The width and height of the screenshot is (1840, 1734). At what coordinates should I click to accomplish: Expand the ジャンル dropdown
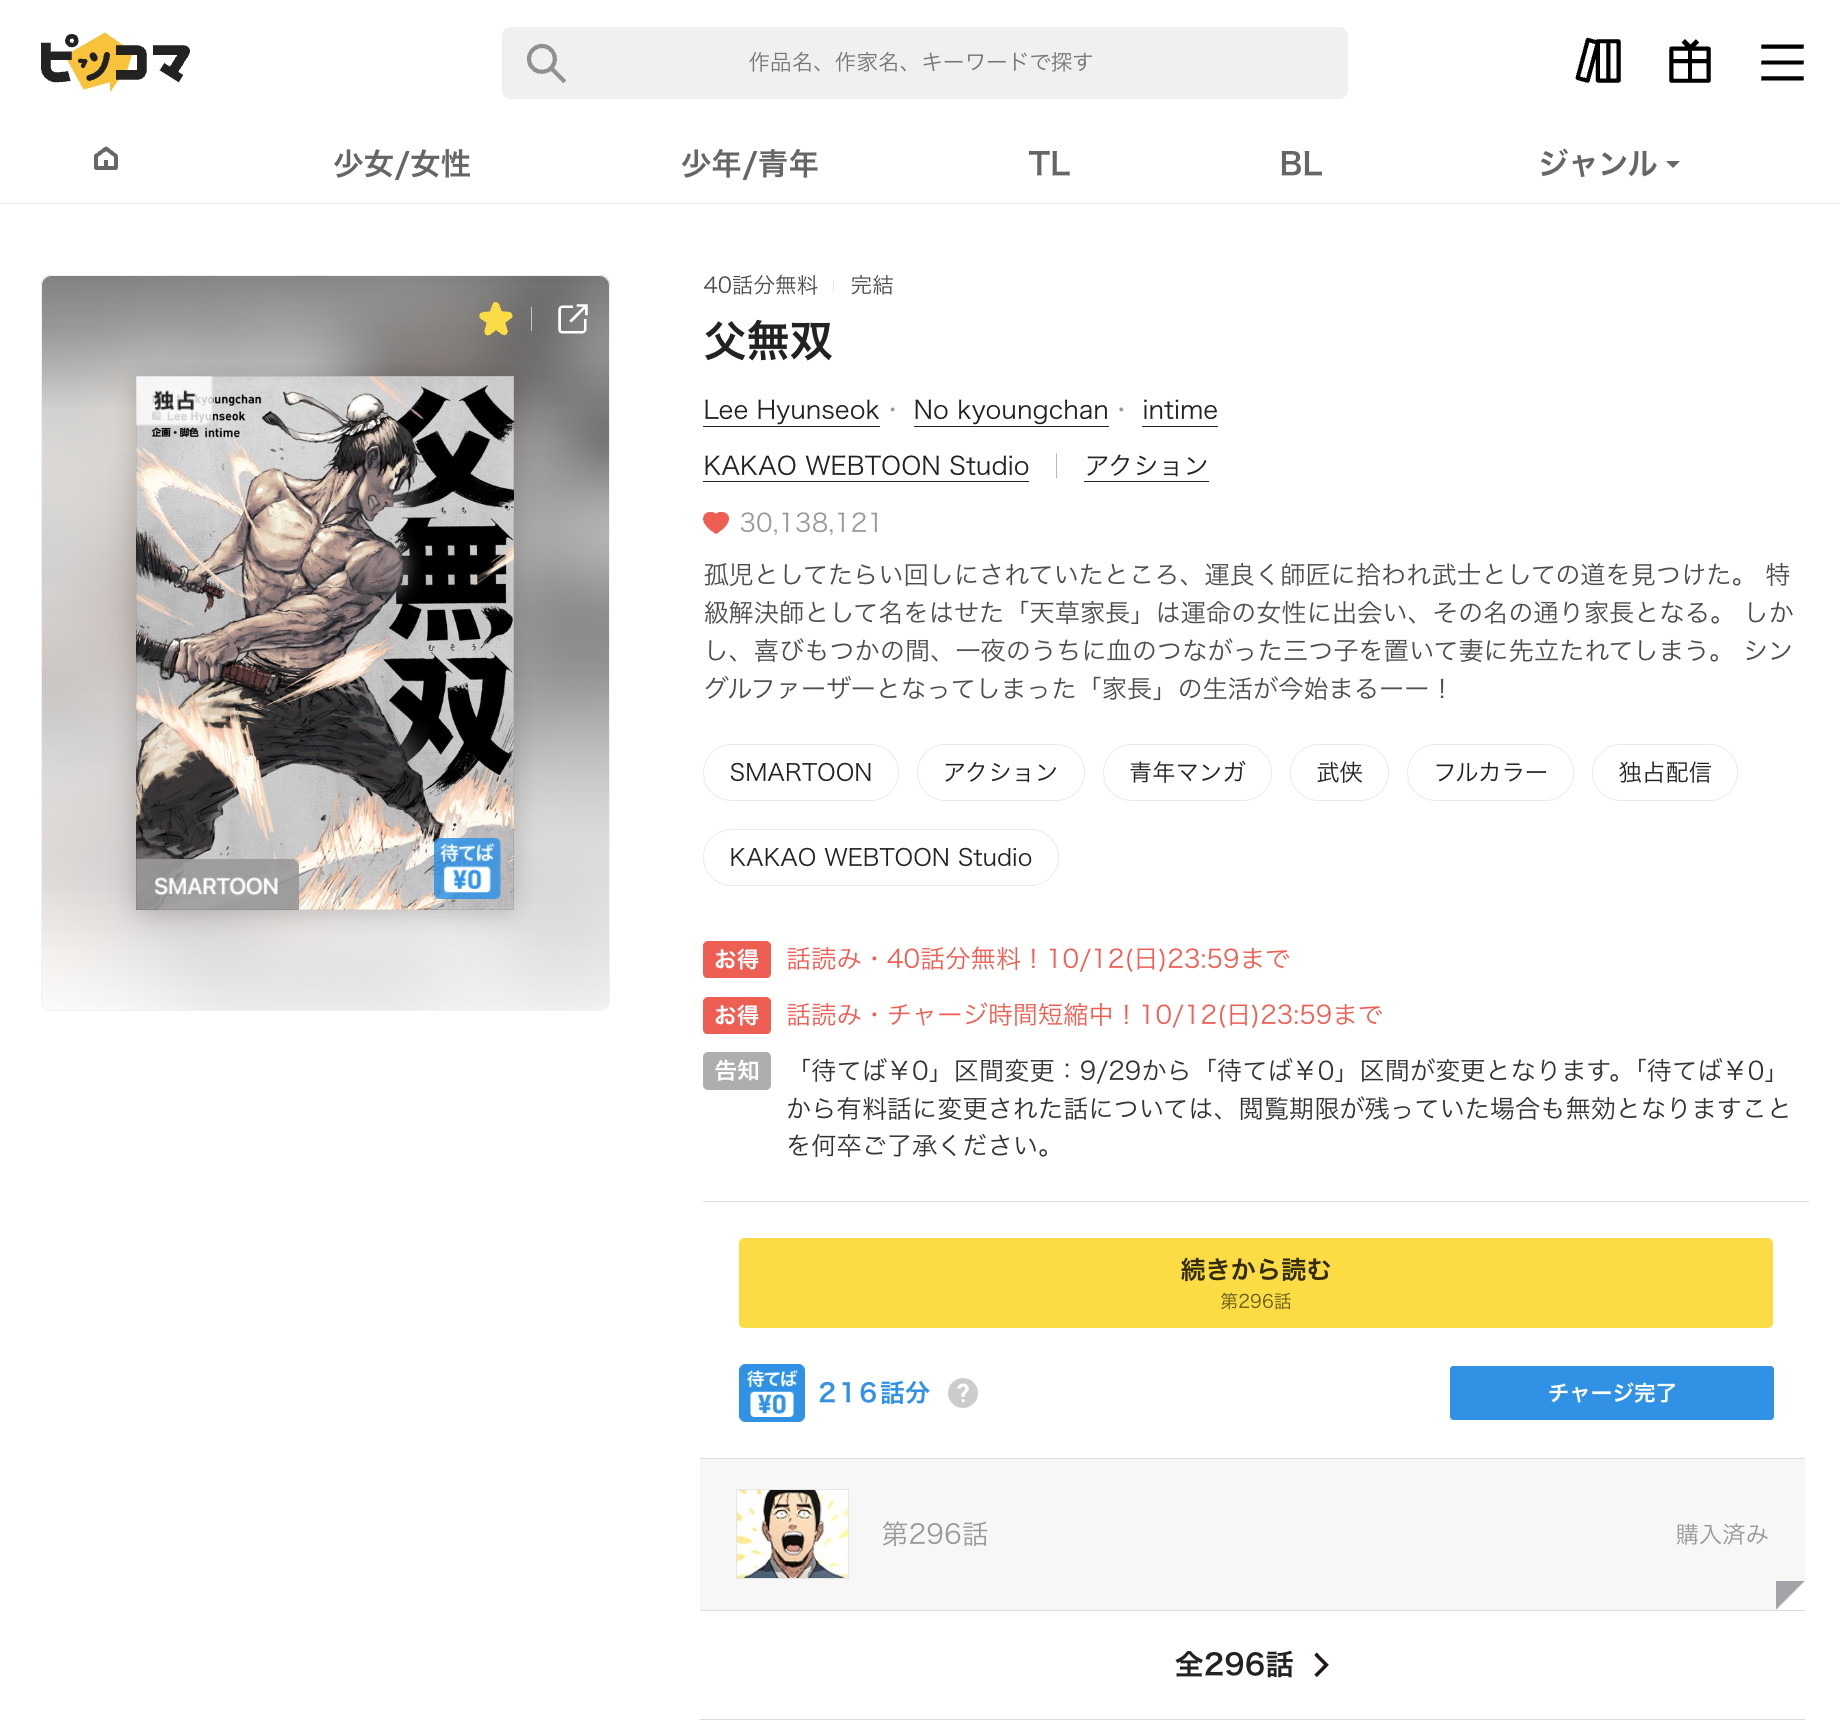(x=1608, y=163)
